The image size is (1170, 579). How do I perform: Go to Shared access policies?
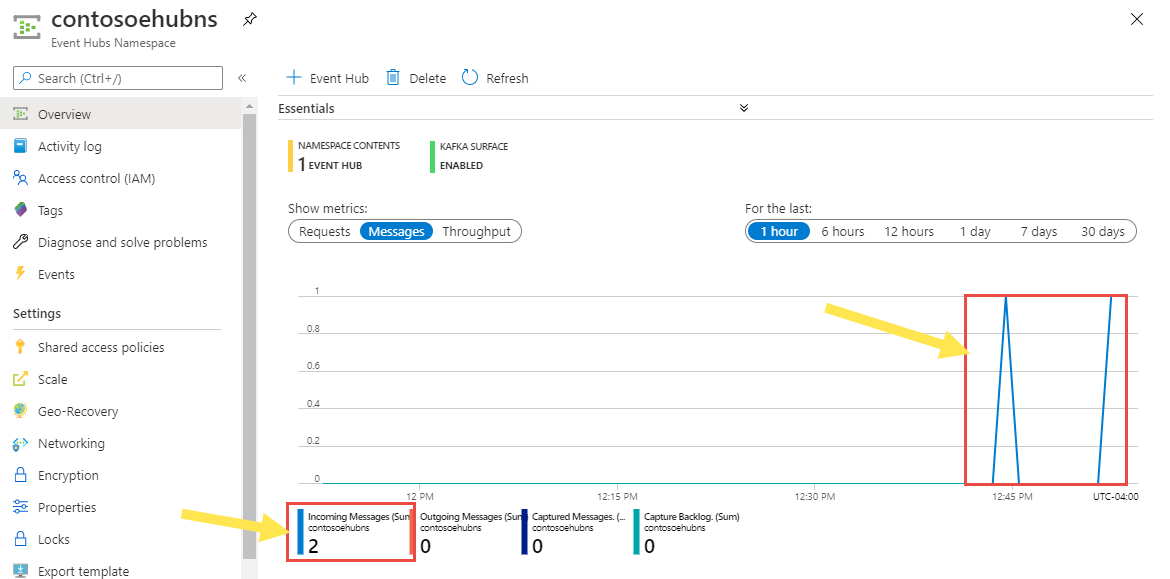point(100,347)
